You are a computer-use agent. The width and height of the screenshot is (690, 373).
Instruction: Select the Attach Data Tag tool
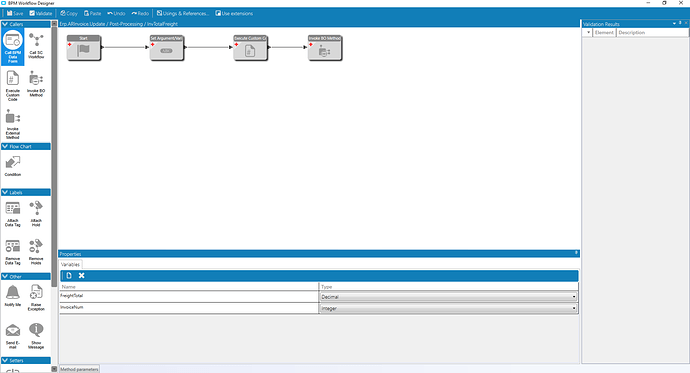point(13,214)
